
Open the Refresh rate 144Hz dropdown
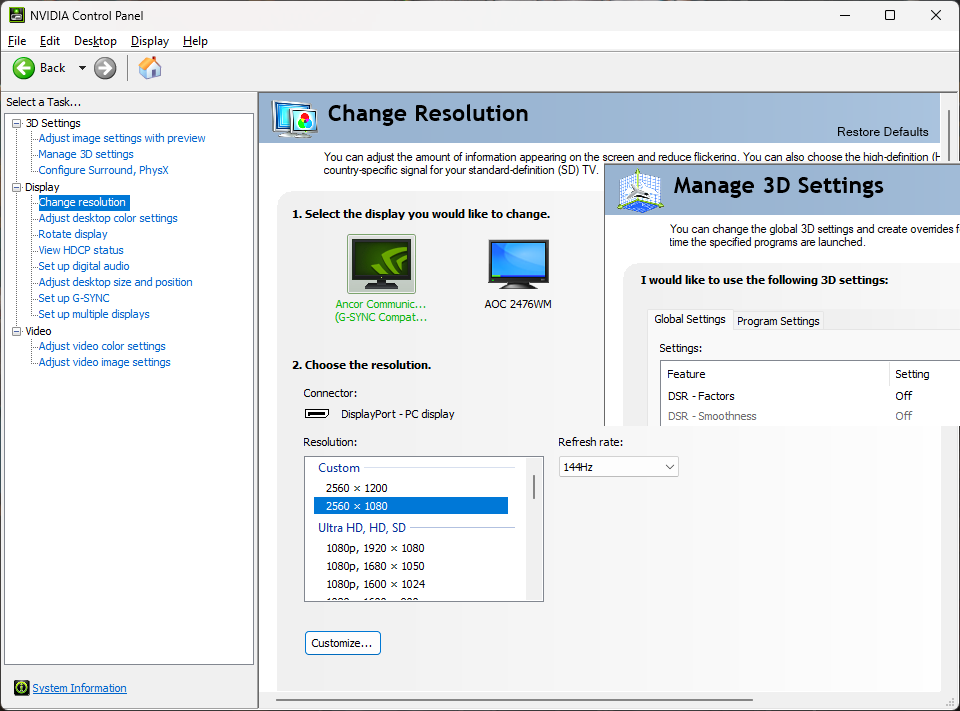[x=618, y=467]
